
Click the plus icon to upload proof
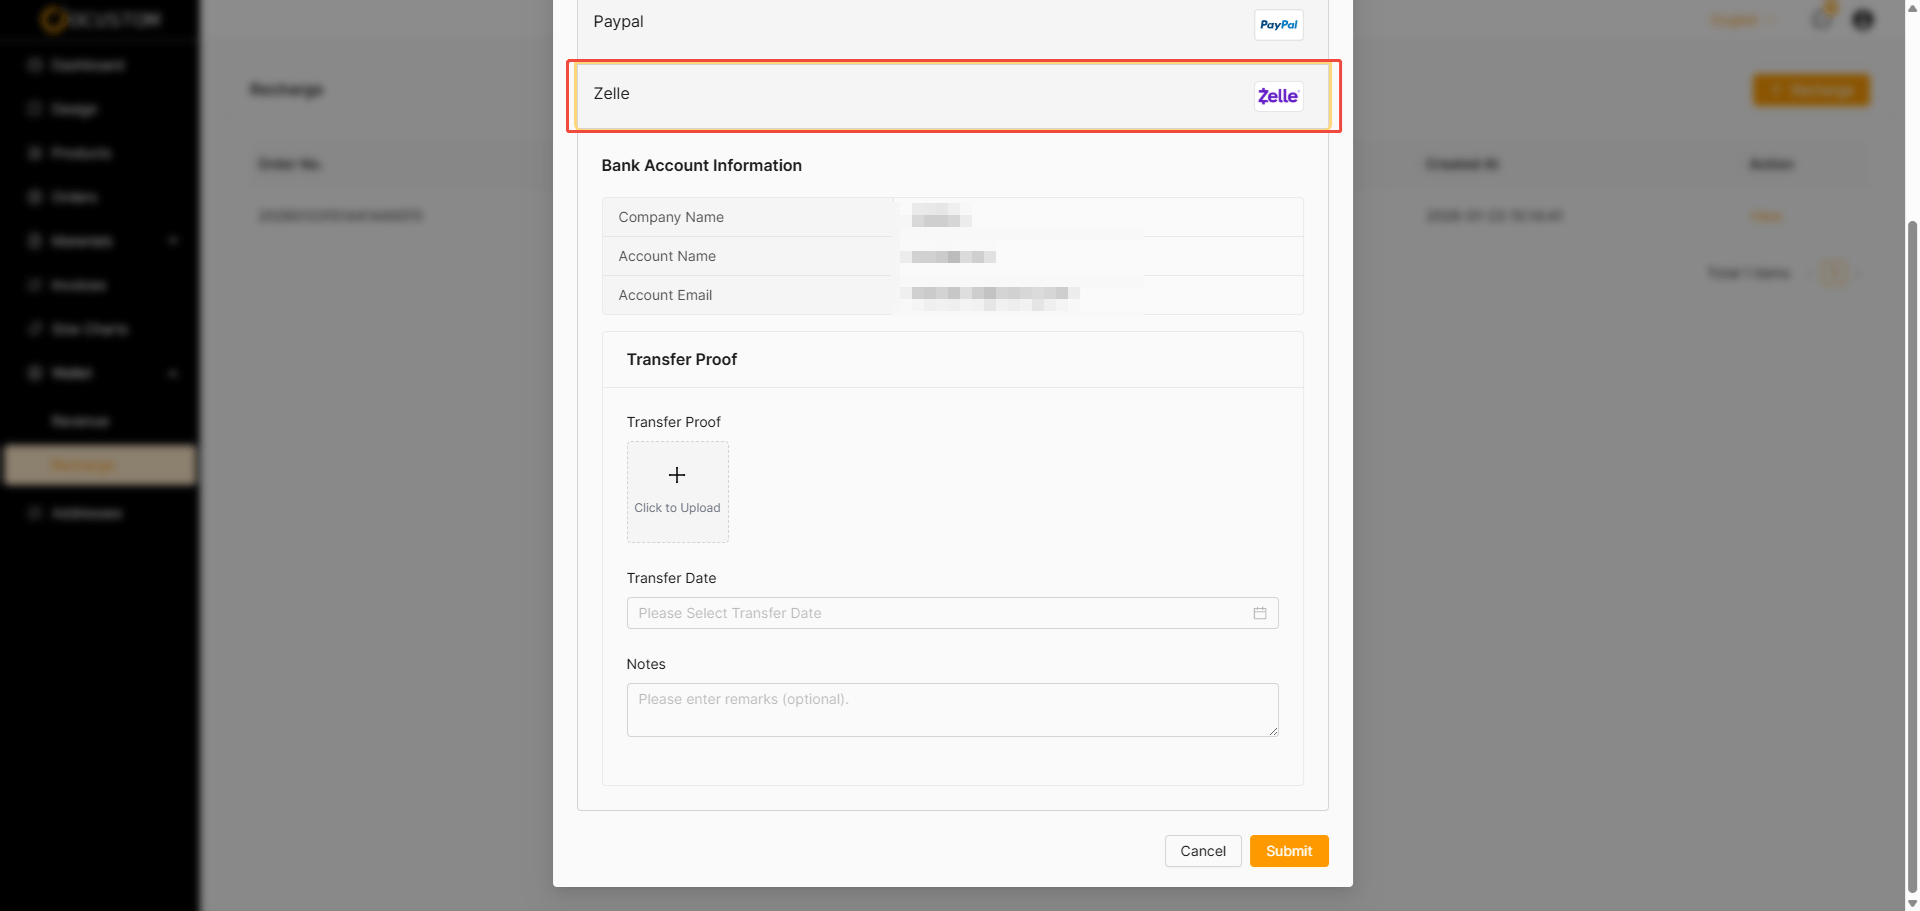677,475
